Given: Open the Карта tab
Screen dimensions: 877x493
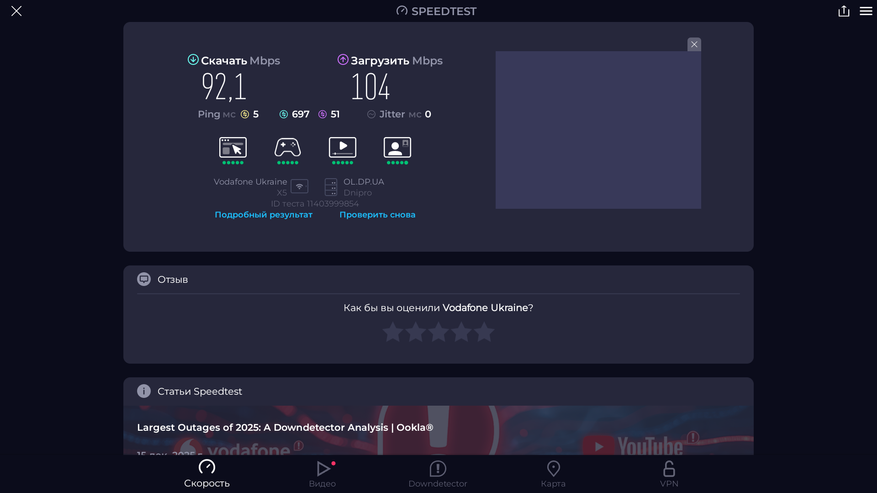Looking at the screenshot, I should coord(553,473).
